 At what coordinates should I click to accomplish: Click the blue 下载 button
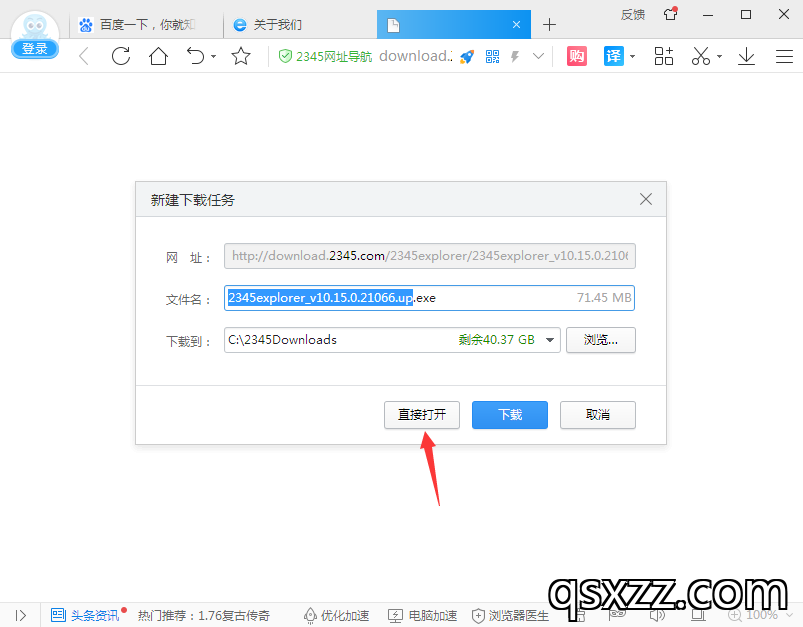click(x=510, y=415)
